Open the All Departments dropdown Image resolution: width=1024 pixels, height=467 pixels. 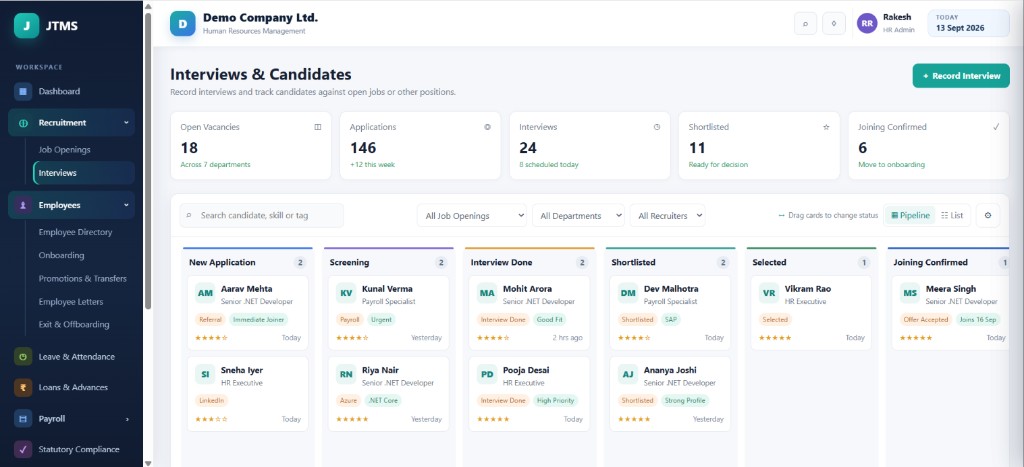click(578, 216)
